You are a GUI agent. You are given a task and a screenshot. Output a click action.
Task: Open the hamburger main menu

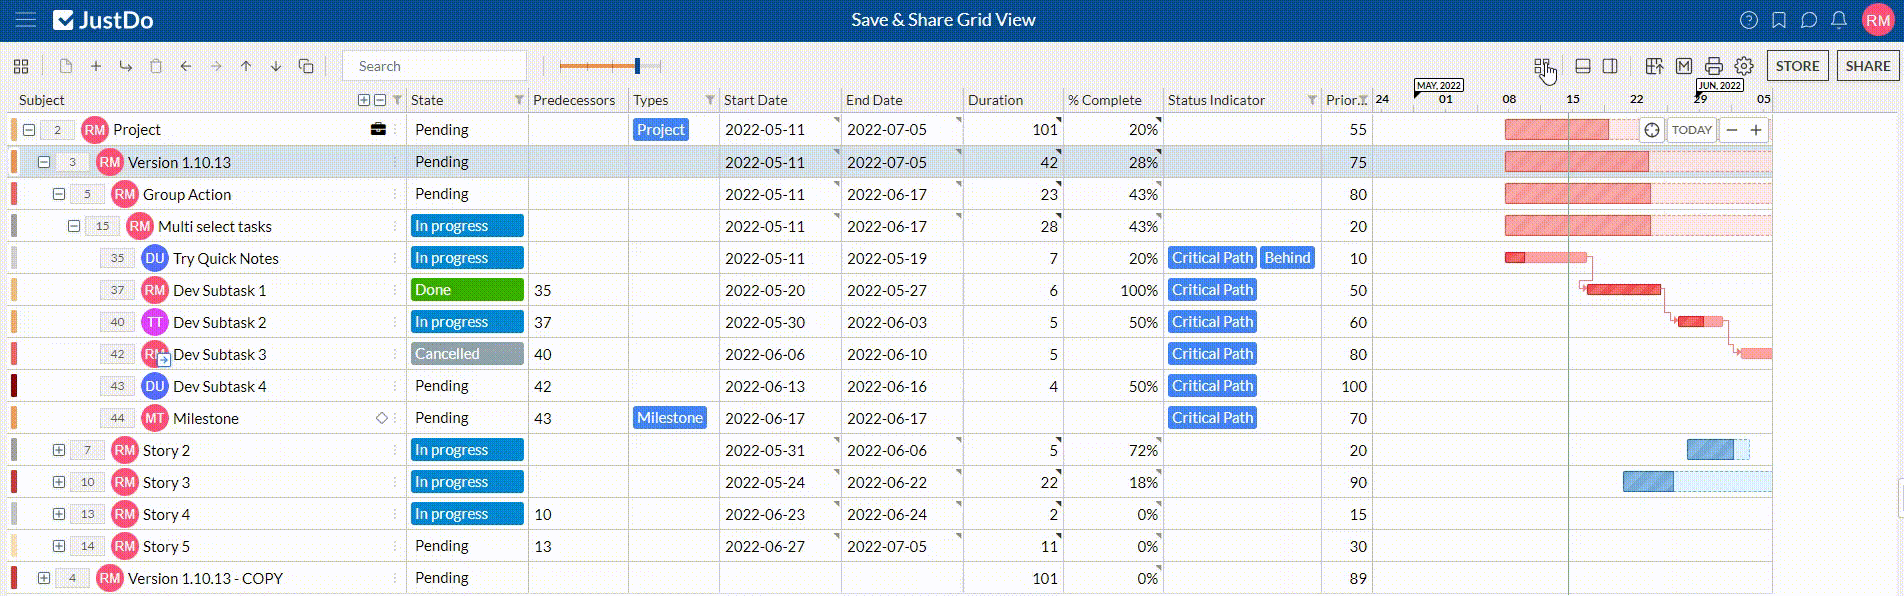coord(26,20)
